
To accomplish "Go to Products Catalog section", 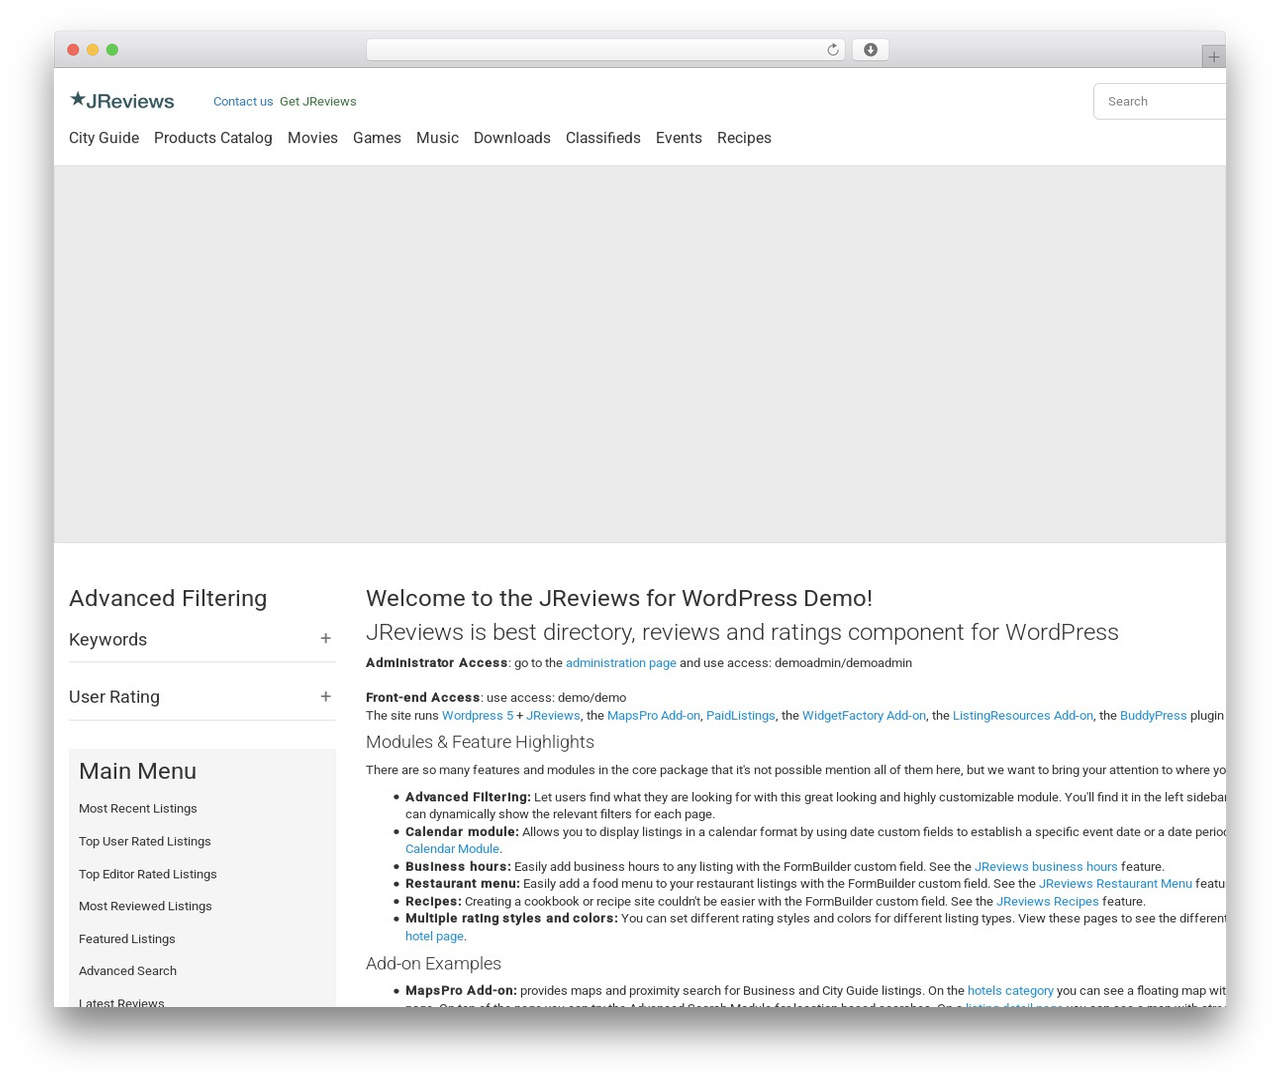I will [x=213, y=138].
